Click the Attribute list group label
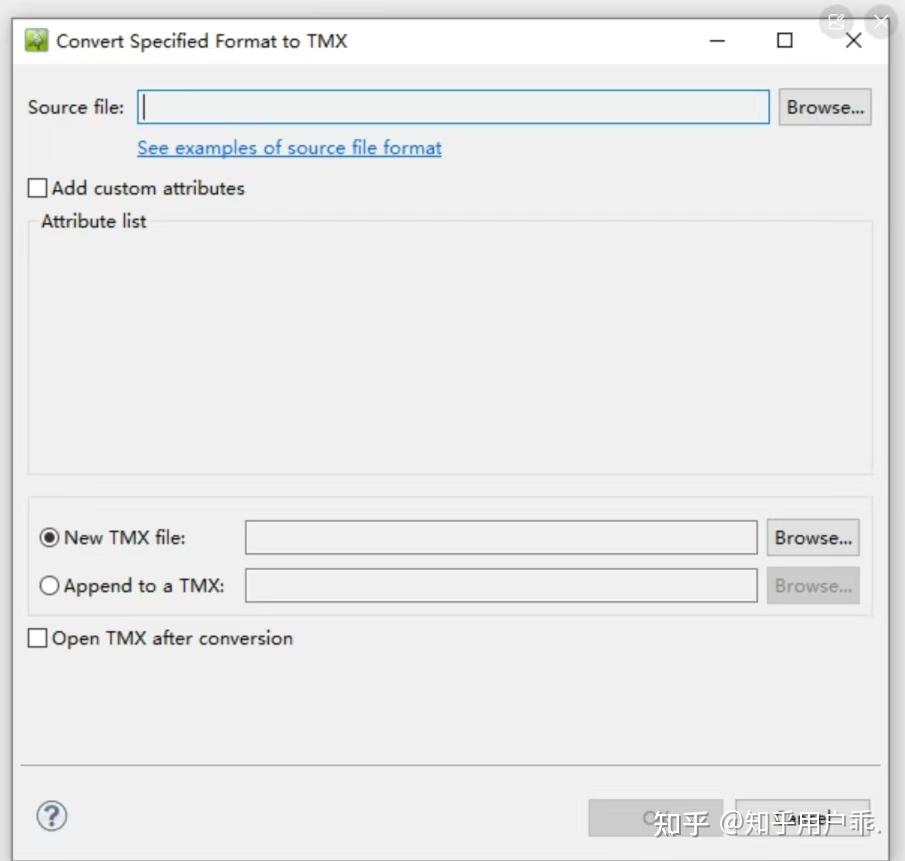Screen dimensions: 905x861 (x=92, y=221)
